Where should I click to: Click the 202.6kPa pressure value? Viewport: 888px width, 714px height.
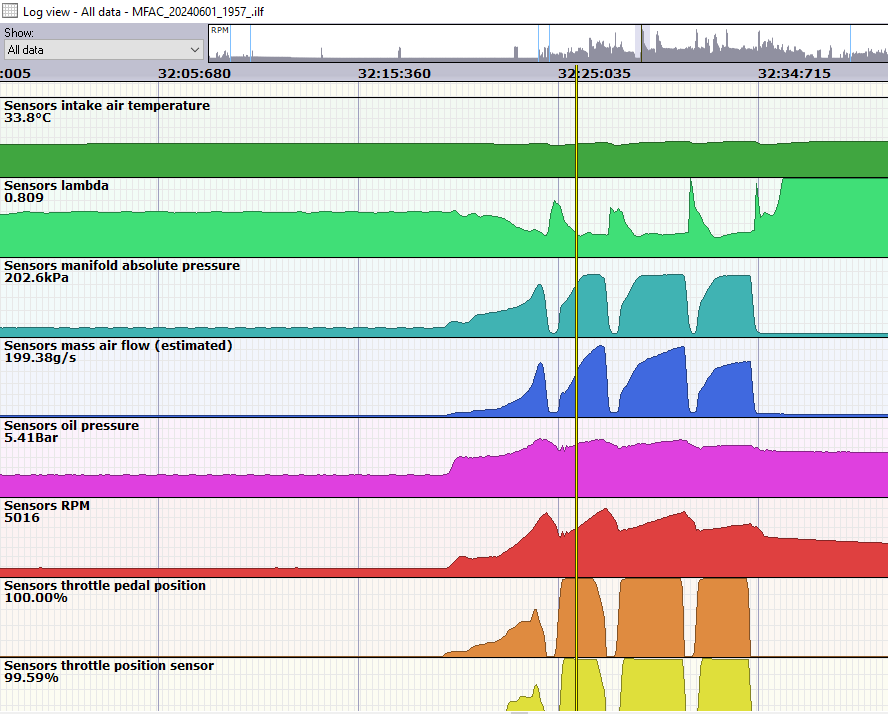coord(36,278)
